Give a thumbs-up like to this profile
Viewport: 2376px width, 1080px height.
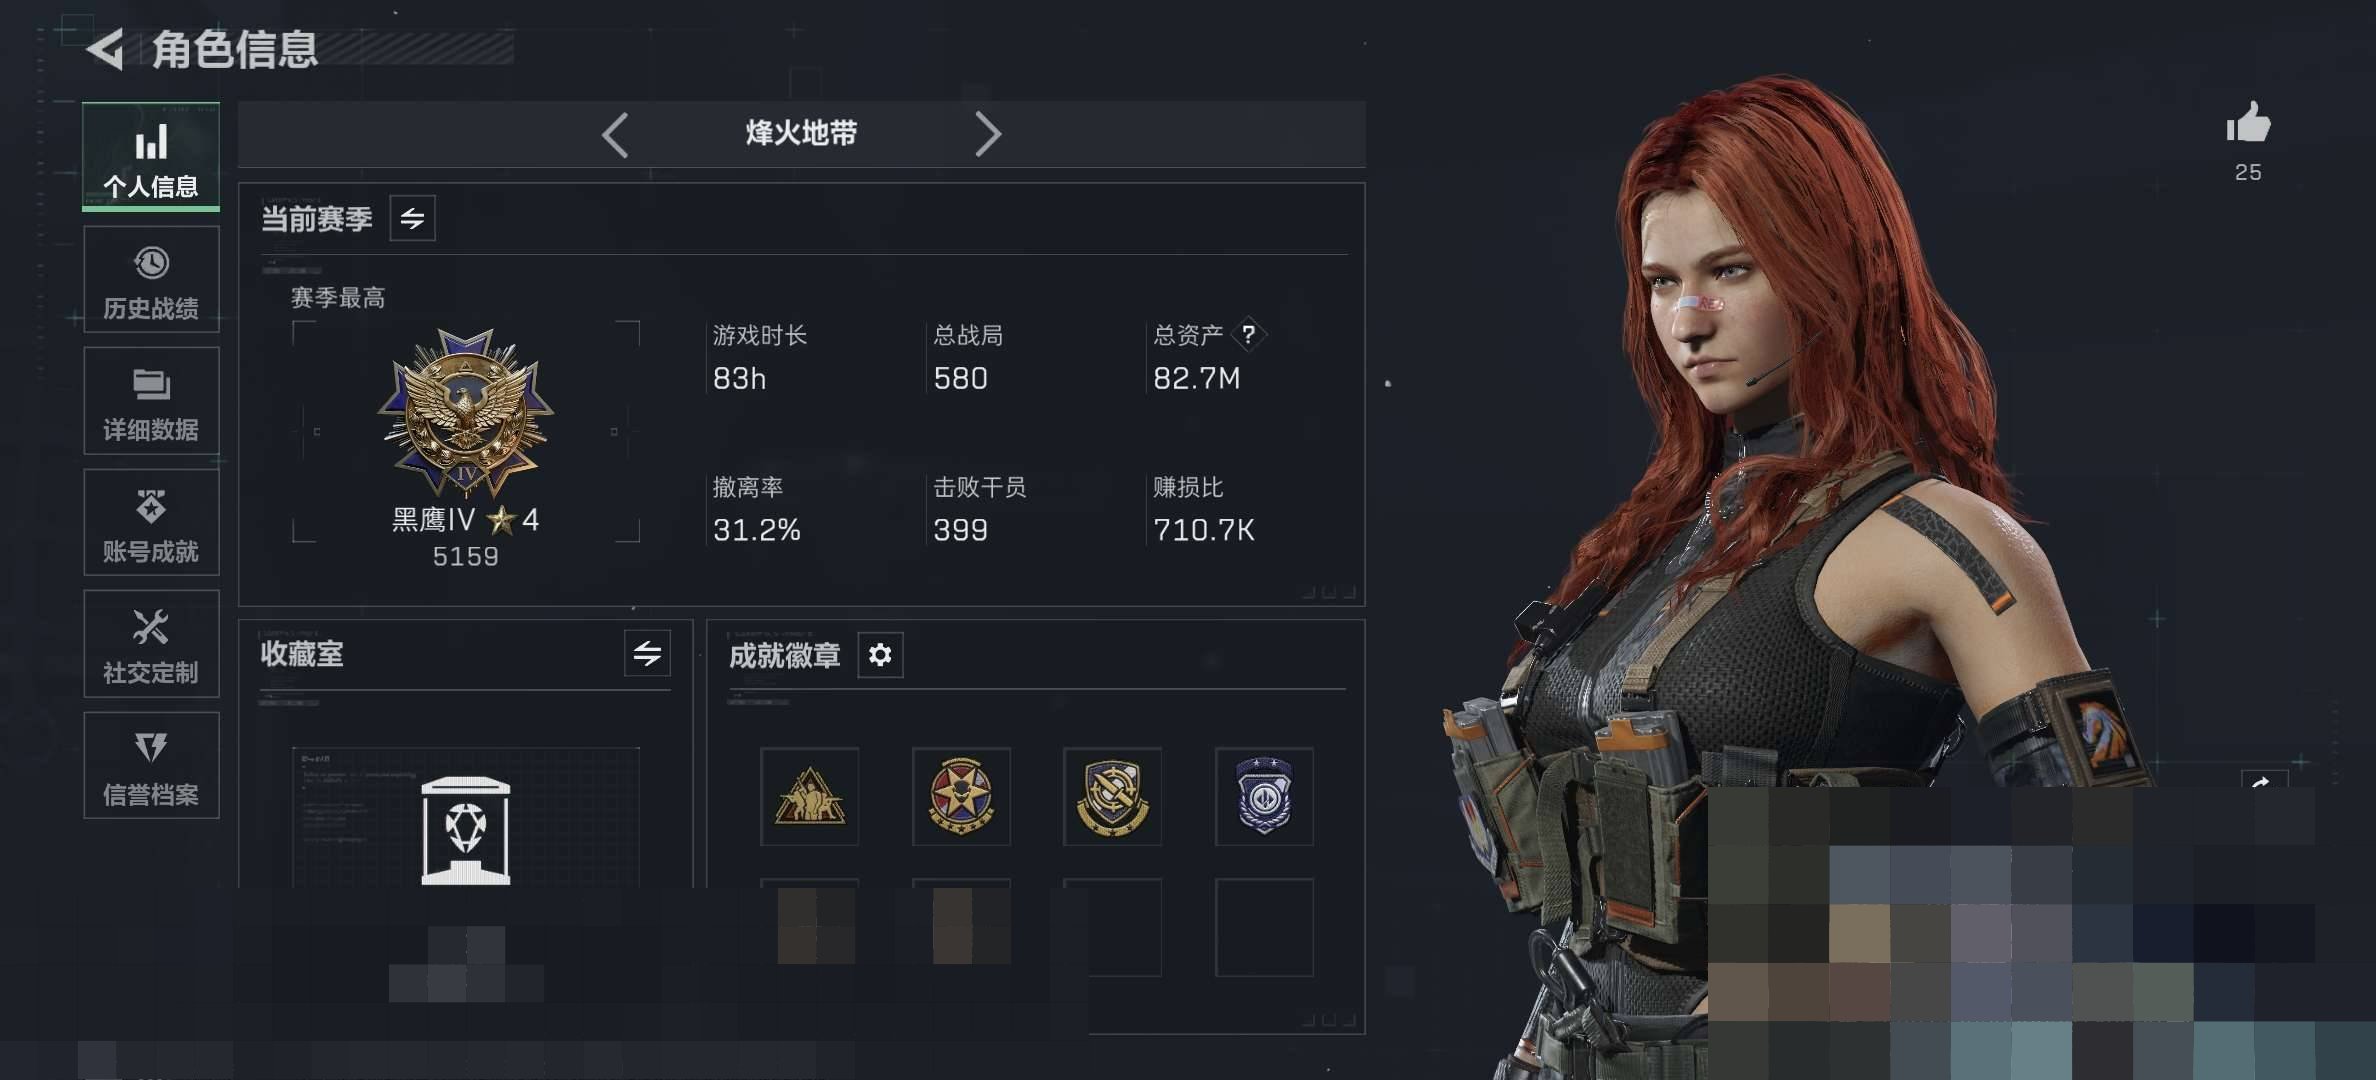pyautogui.click(x=2248, y=124)
